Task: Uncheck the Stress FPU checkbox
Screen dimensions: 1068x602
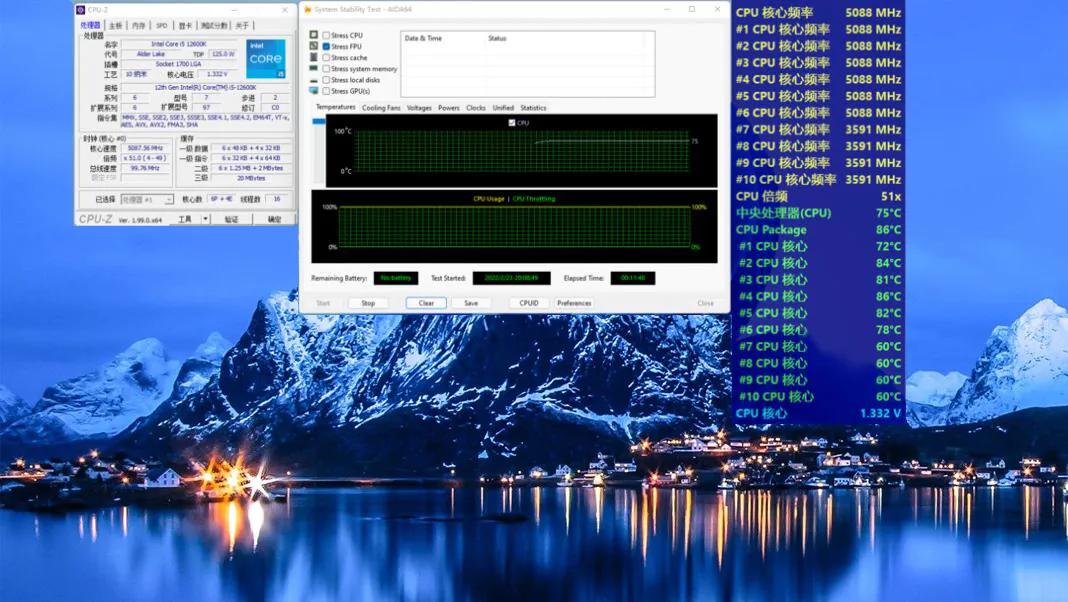Action: tap(326, 46)
